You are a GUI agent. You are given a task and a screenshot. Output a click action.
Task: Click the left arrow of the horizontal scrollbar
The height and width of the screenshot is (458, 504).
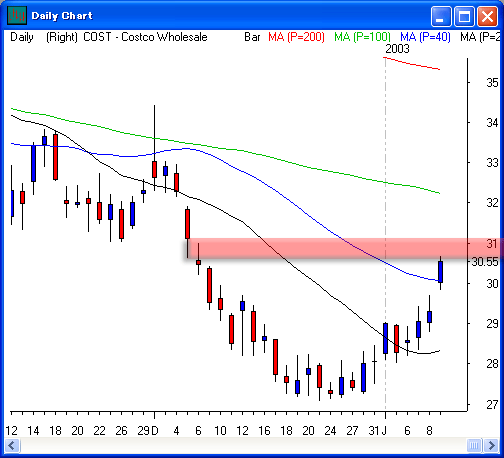click(x=13, y=445)
